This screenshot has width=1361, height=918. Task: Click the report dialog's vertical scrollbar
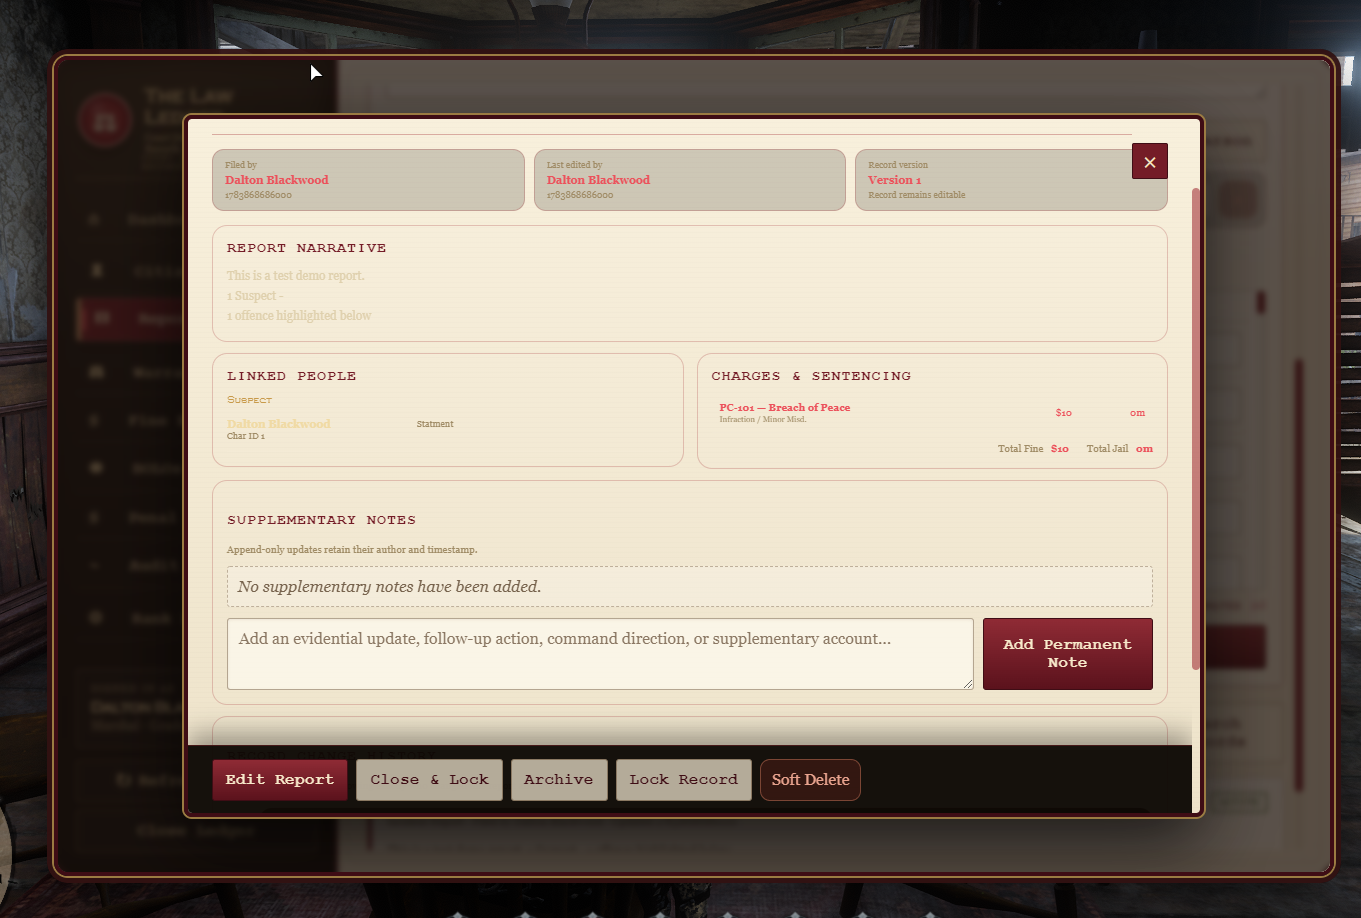(x=1196, y=428)
